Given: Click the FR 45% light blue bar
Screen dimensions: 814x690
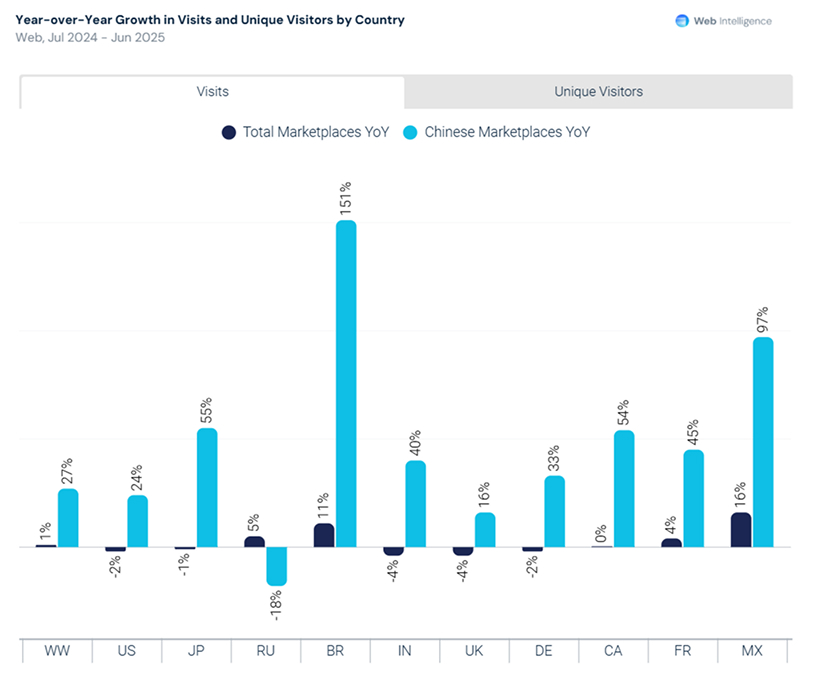Looking at the screenshot, I should click(x=694, y=498).
